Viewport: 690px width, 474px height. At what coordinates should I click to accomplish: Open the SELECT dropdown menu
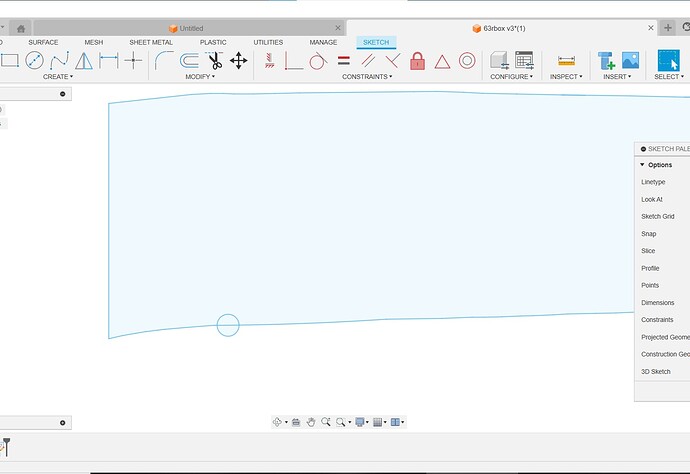pos(669,77)
